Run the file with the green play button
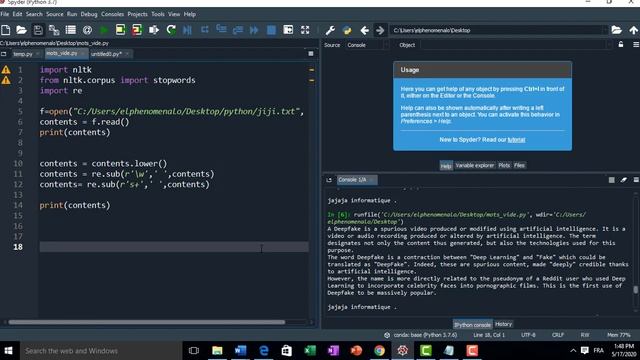Screen dimensions: 640x360 104,30
